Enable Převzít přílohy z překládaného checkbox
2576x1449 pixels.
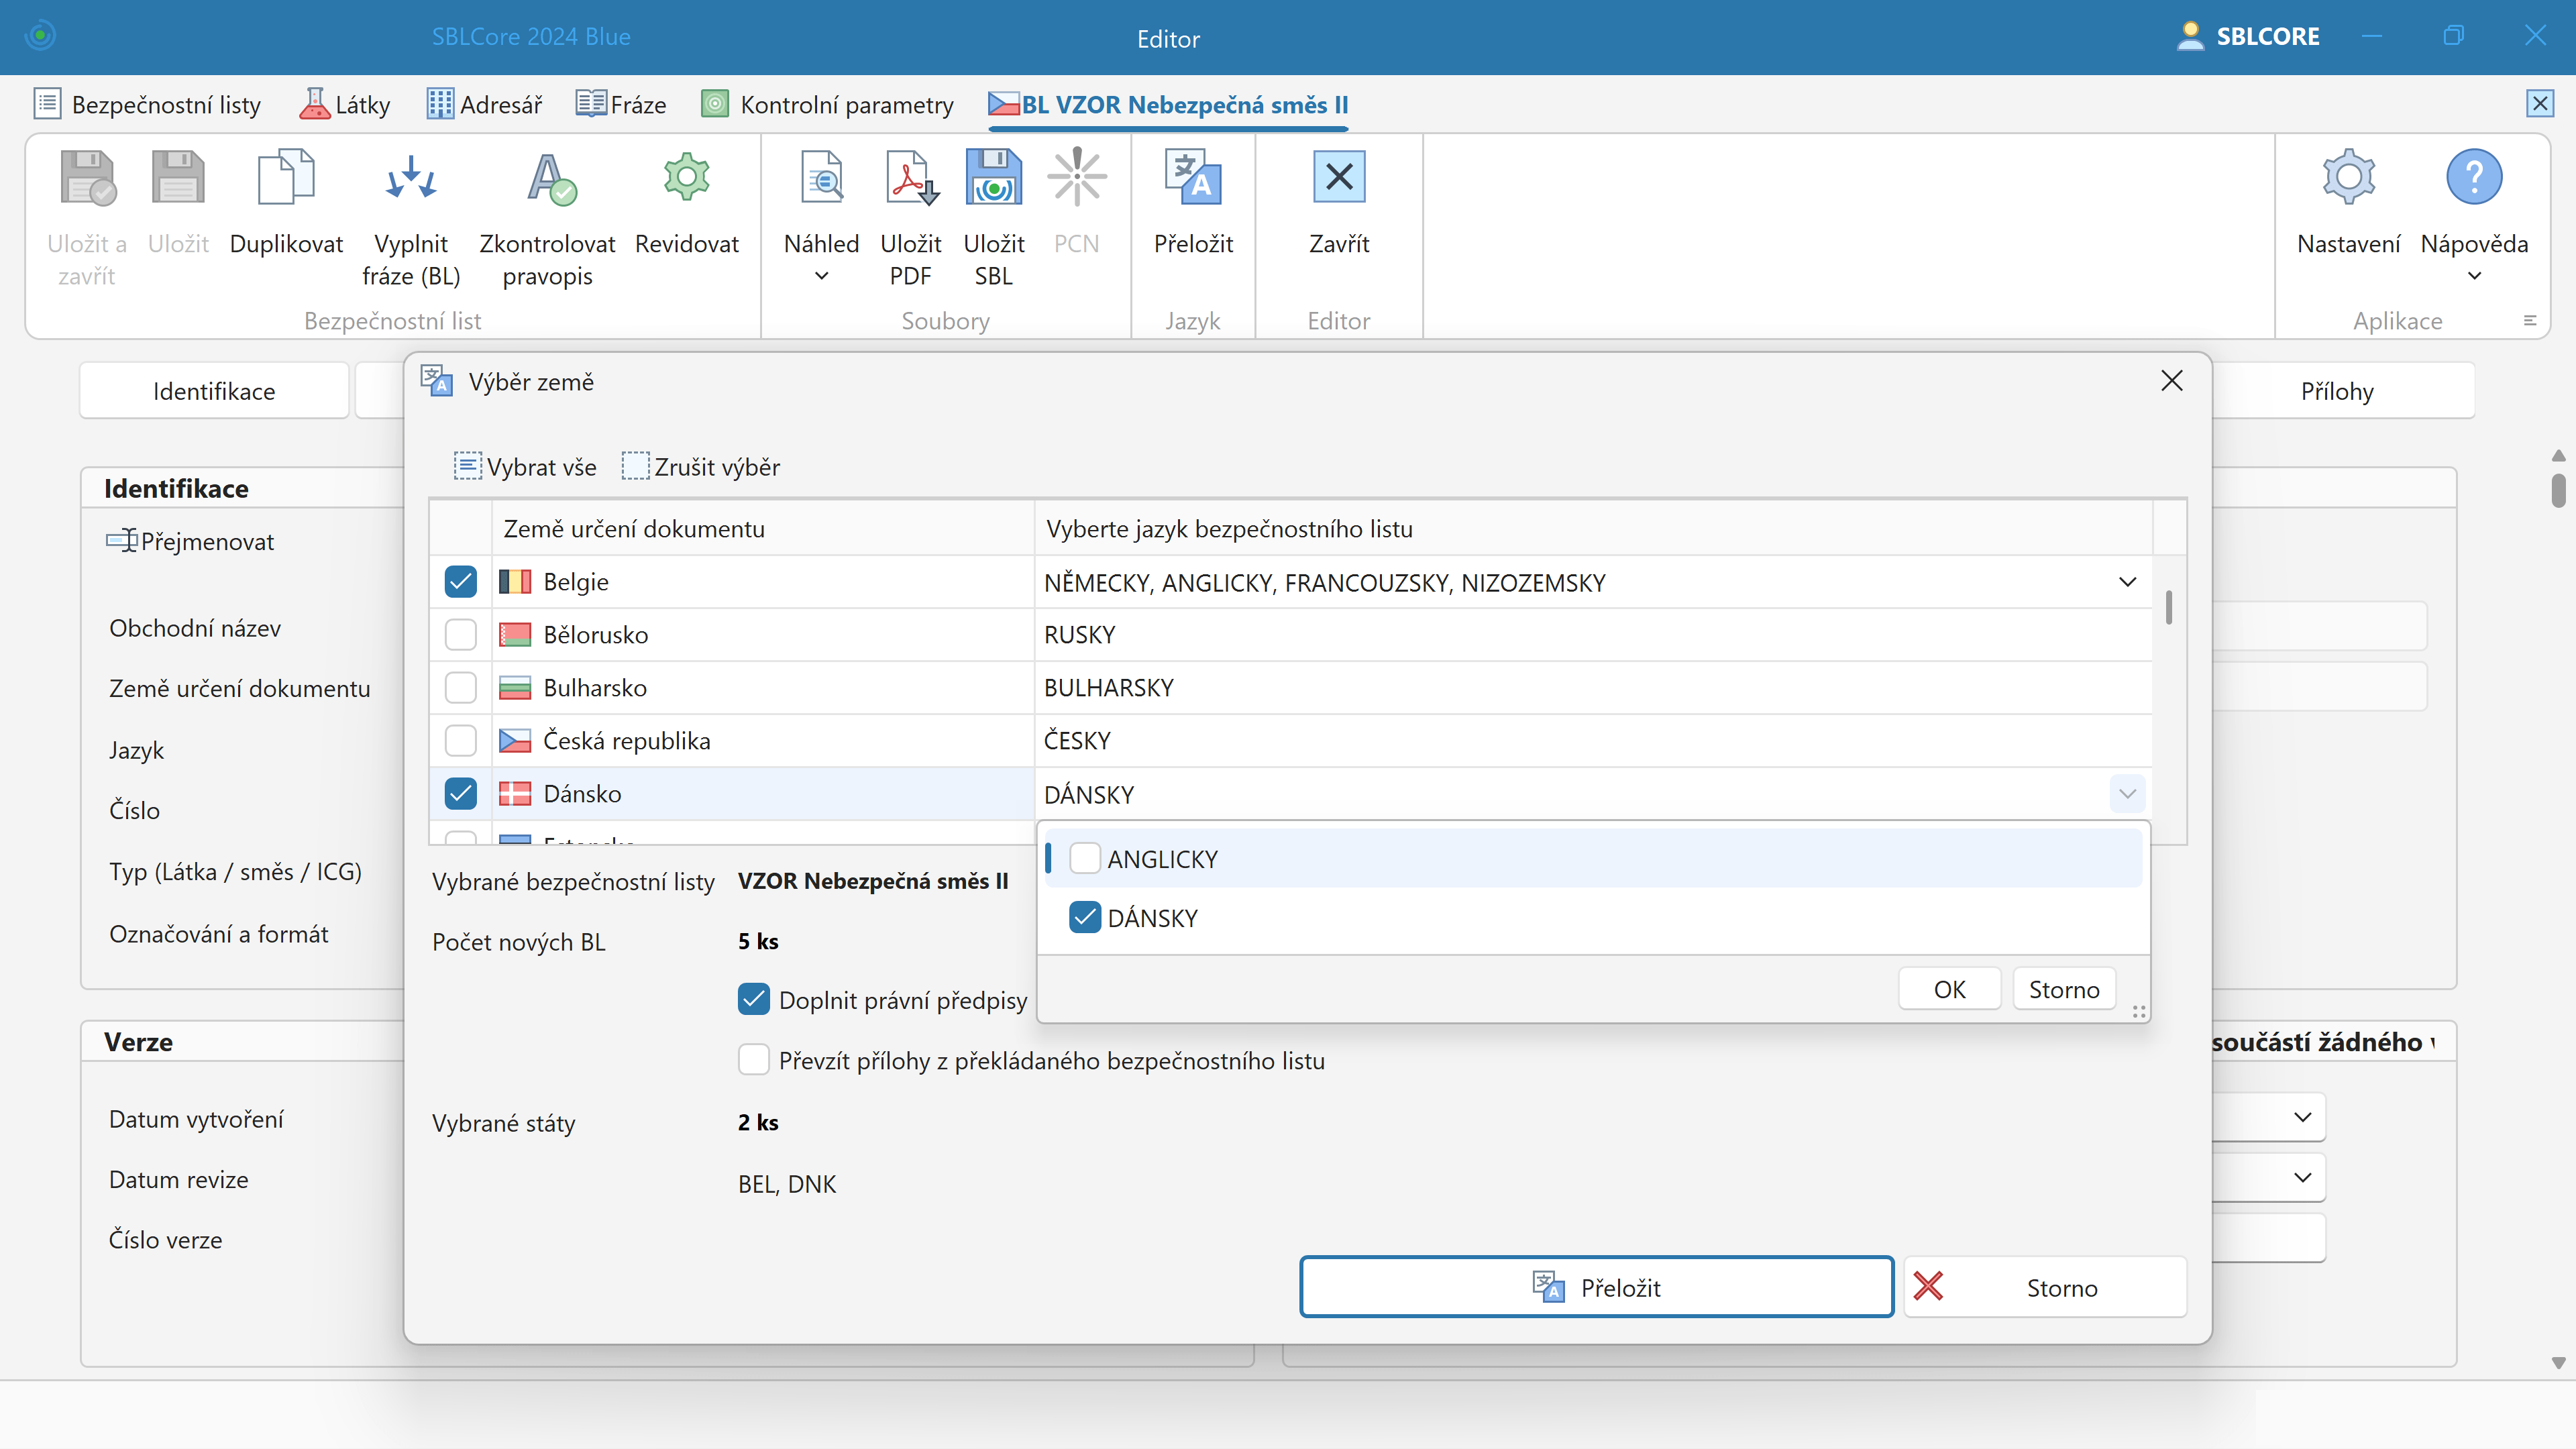pyautogui.click(x=754, y=1060)
